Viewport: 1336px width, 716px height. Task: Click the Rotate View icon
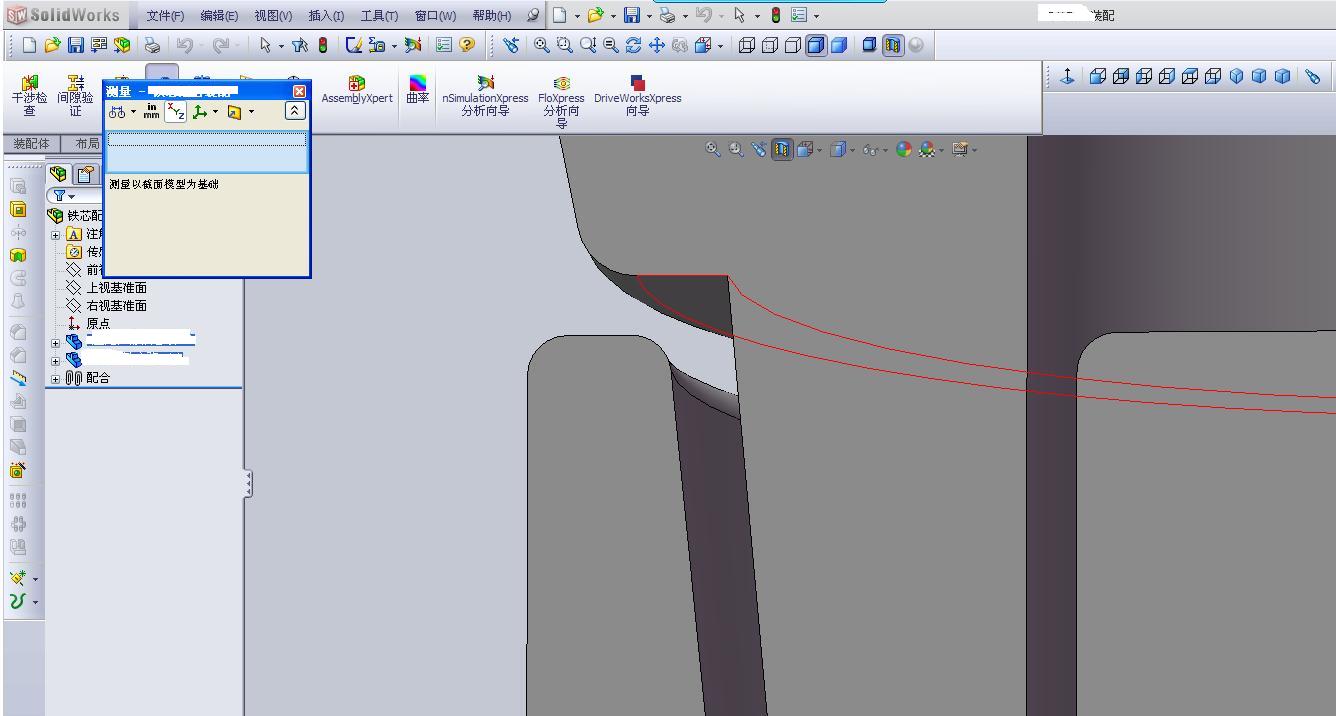633,45
